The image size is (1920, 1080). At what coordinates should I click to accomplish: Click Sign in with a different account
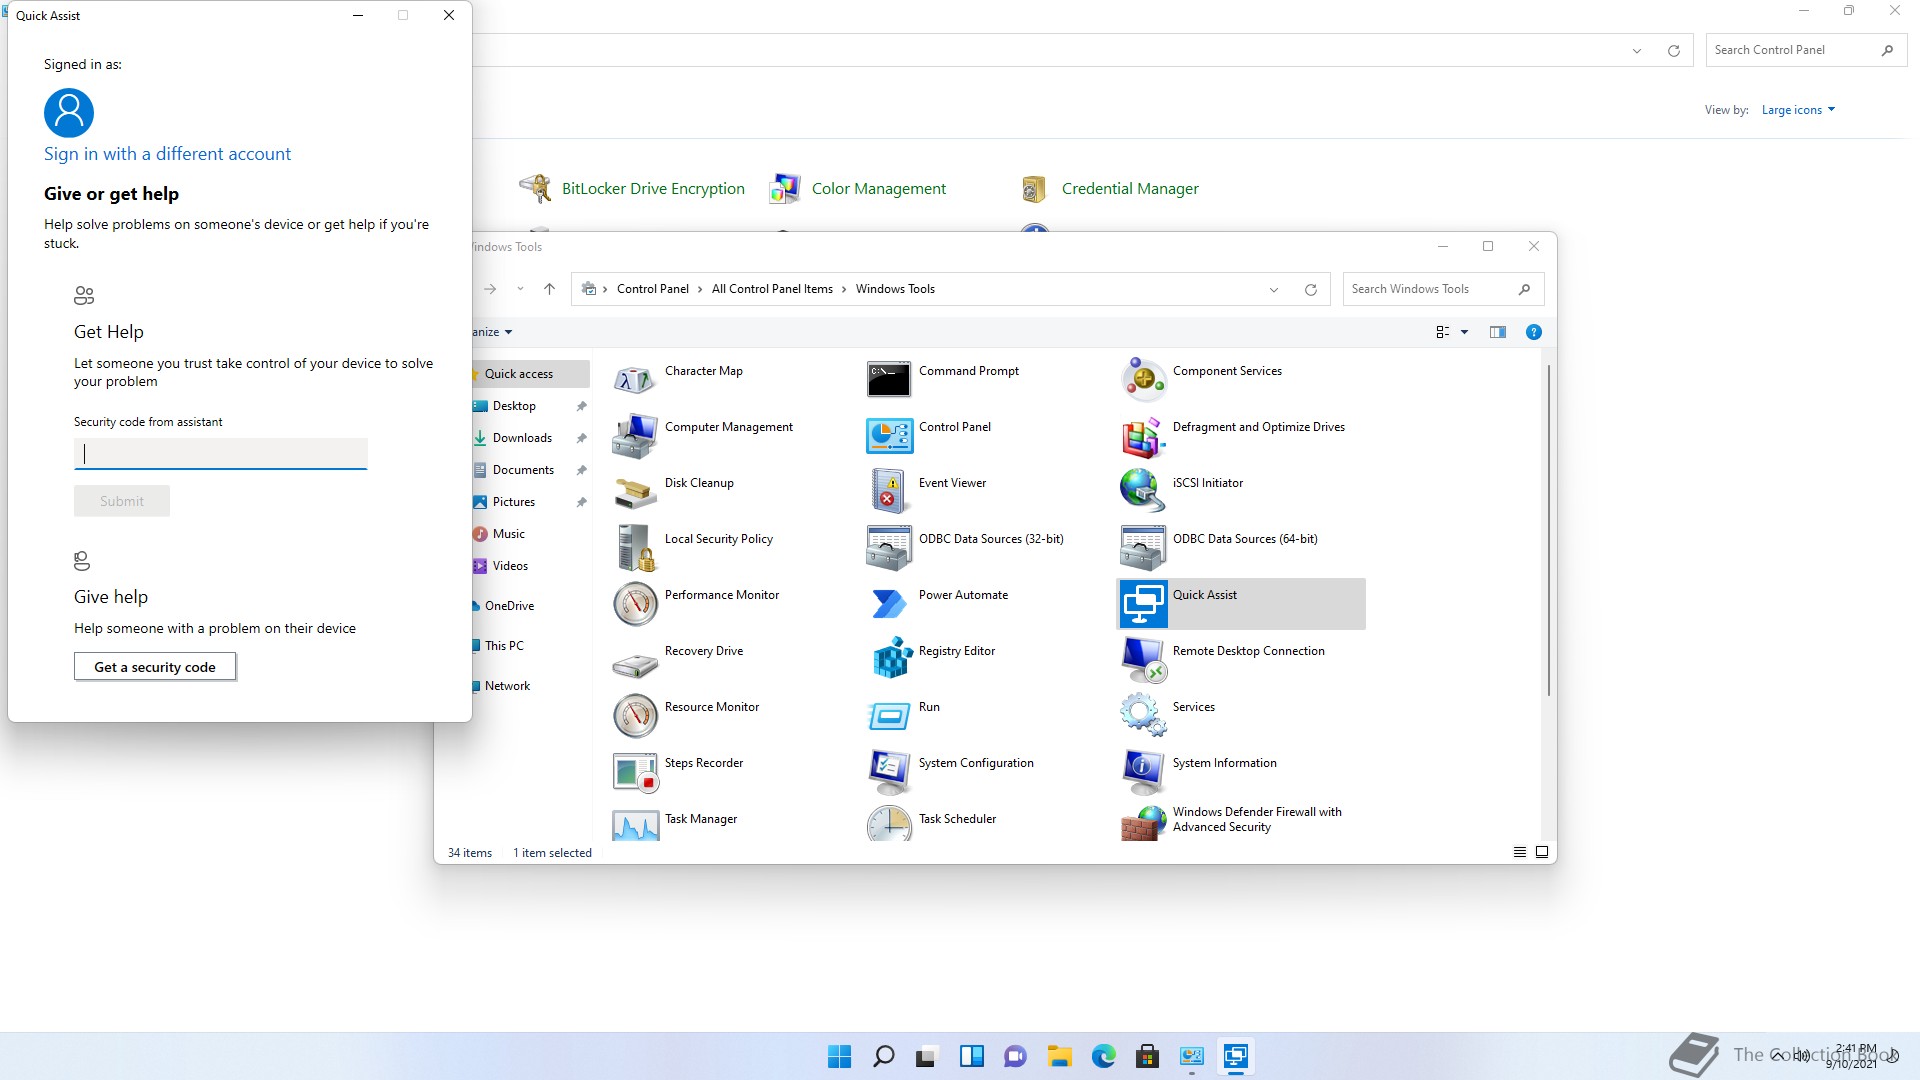point(167,154)
